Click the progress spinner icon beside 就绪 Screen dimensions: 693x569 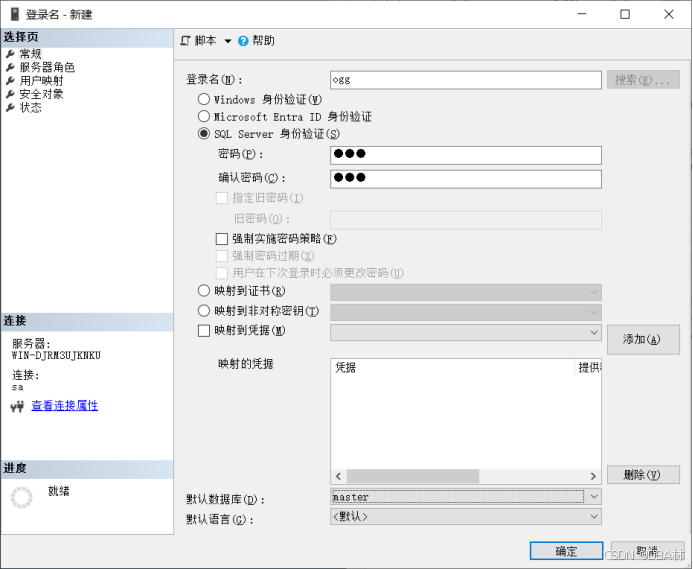(22, 497)
